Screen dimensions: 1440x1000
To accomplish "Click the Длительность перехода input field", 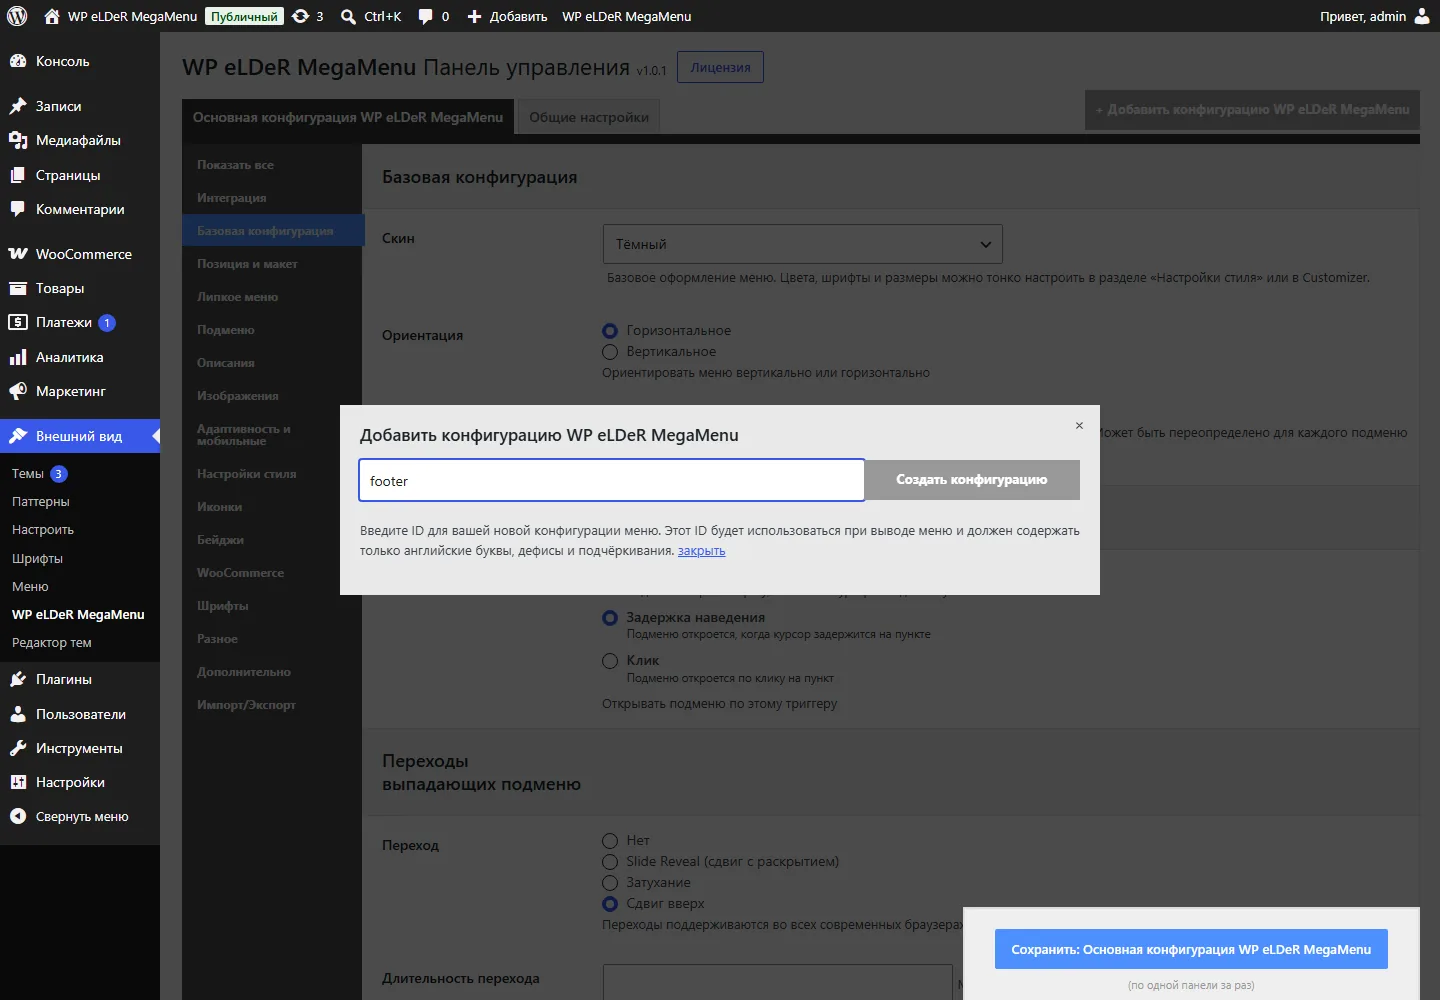I will click(x=778, y=982).
